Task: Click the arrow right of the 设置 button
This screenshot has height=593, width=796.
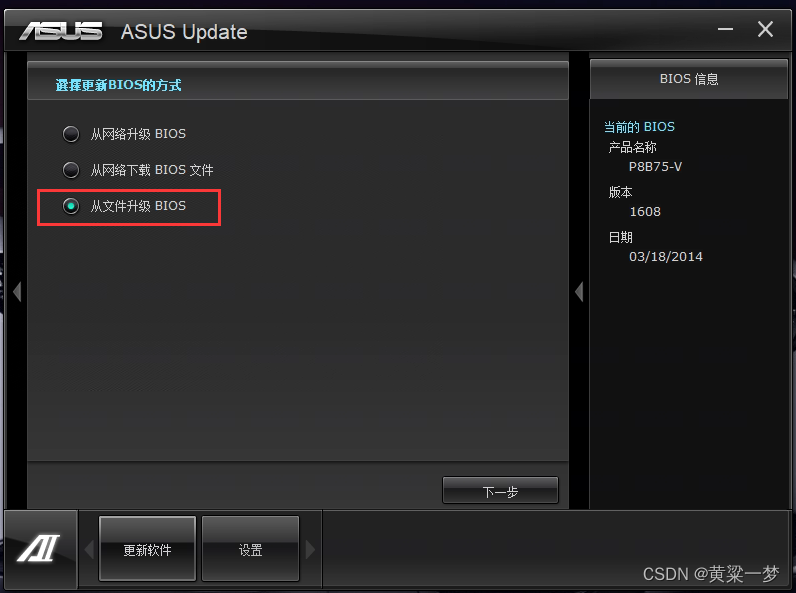Action: (x=310, y=549)
